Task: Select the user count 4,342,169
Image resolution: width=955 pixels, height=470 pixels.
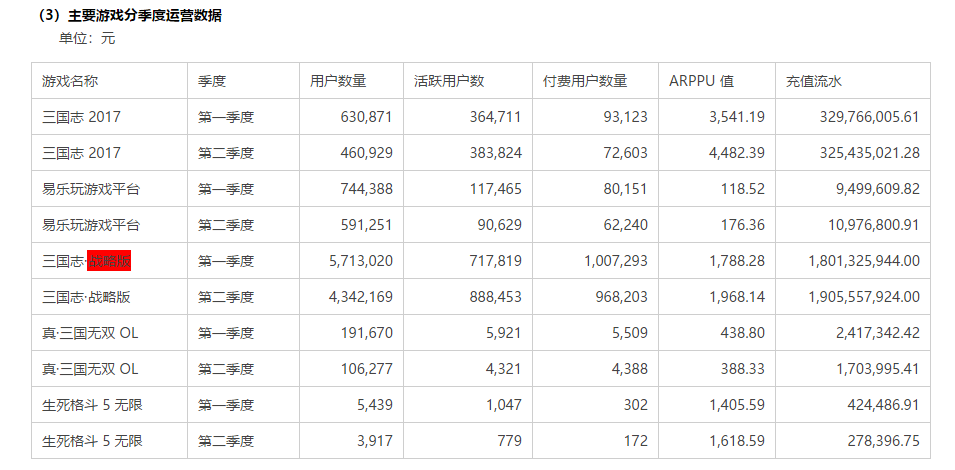Action: (361, 297)
